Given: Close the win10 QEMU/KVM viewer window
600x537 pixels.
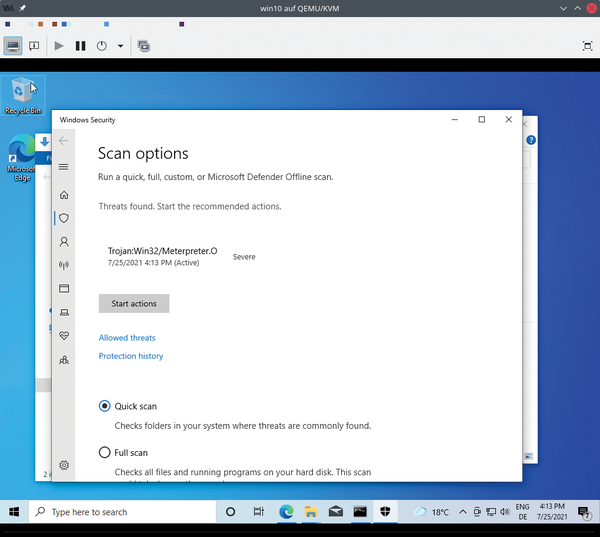Looking at the screenshot, I should (592, 8).
